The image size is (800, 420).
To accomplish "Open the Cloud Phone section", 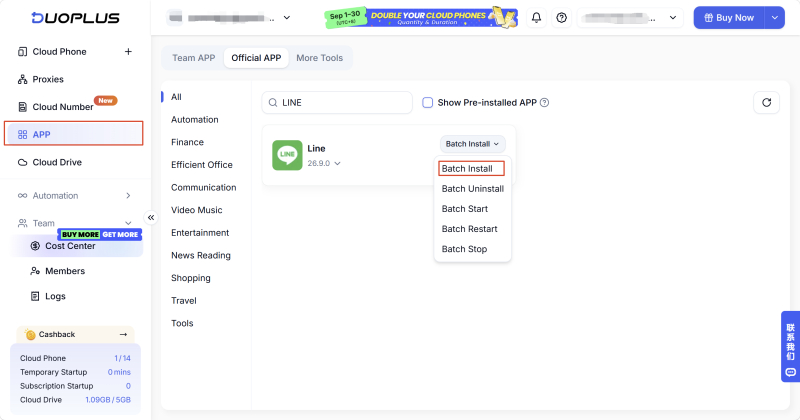I will [59, 52].
